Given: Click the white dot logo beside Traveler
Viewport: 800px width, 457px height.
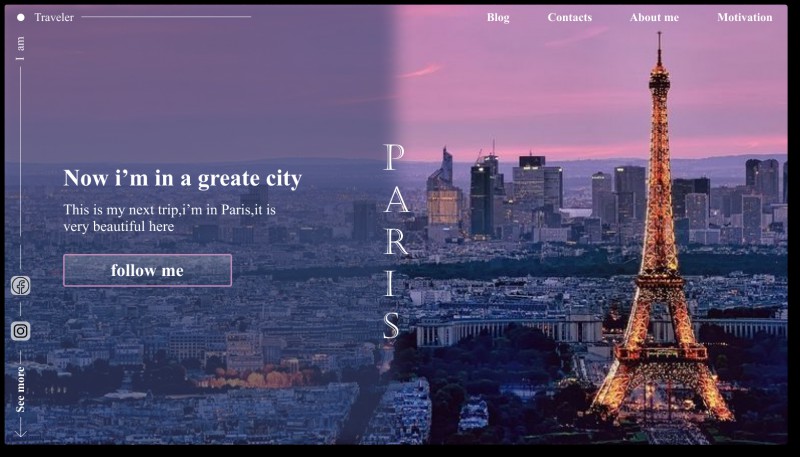Looking at the screenshot, I should (20, 17).
